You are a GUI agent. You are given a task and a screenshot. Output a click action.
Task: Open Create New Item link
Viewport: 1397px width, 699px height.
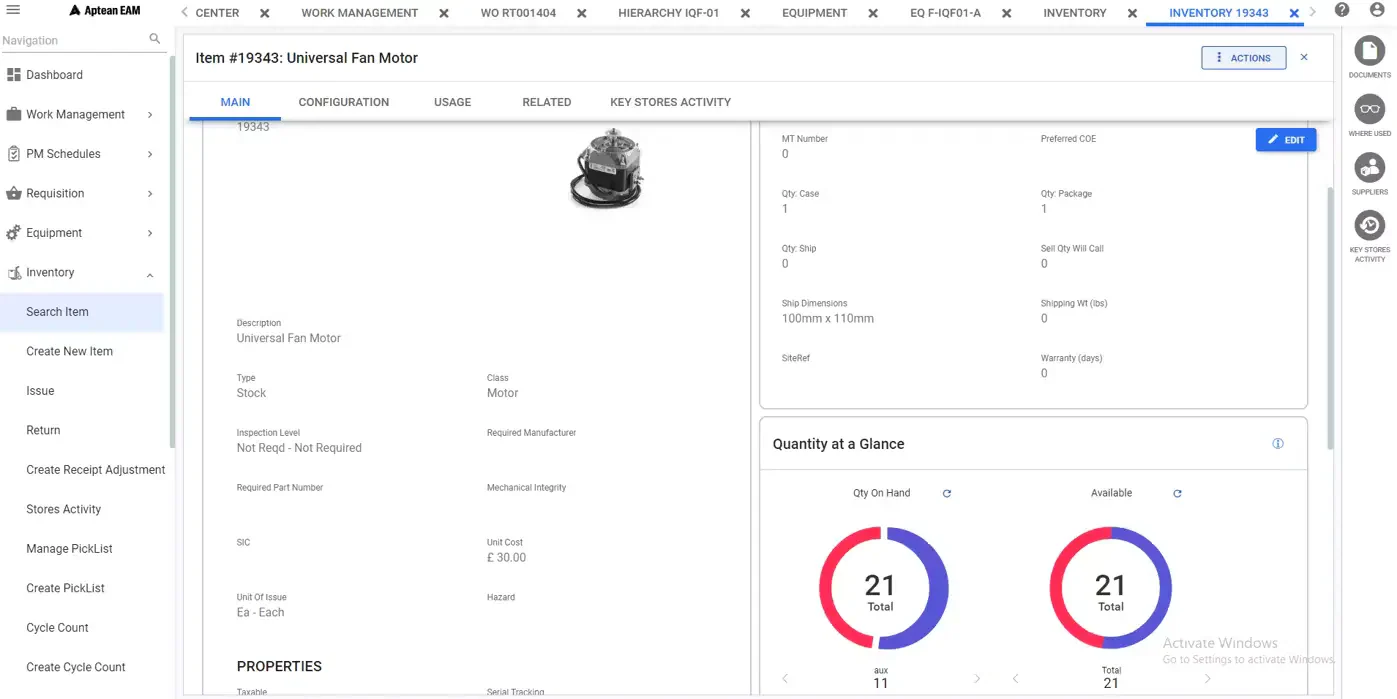69,351
